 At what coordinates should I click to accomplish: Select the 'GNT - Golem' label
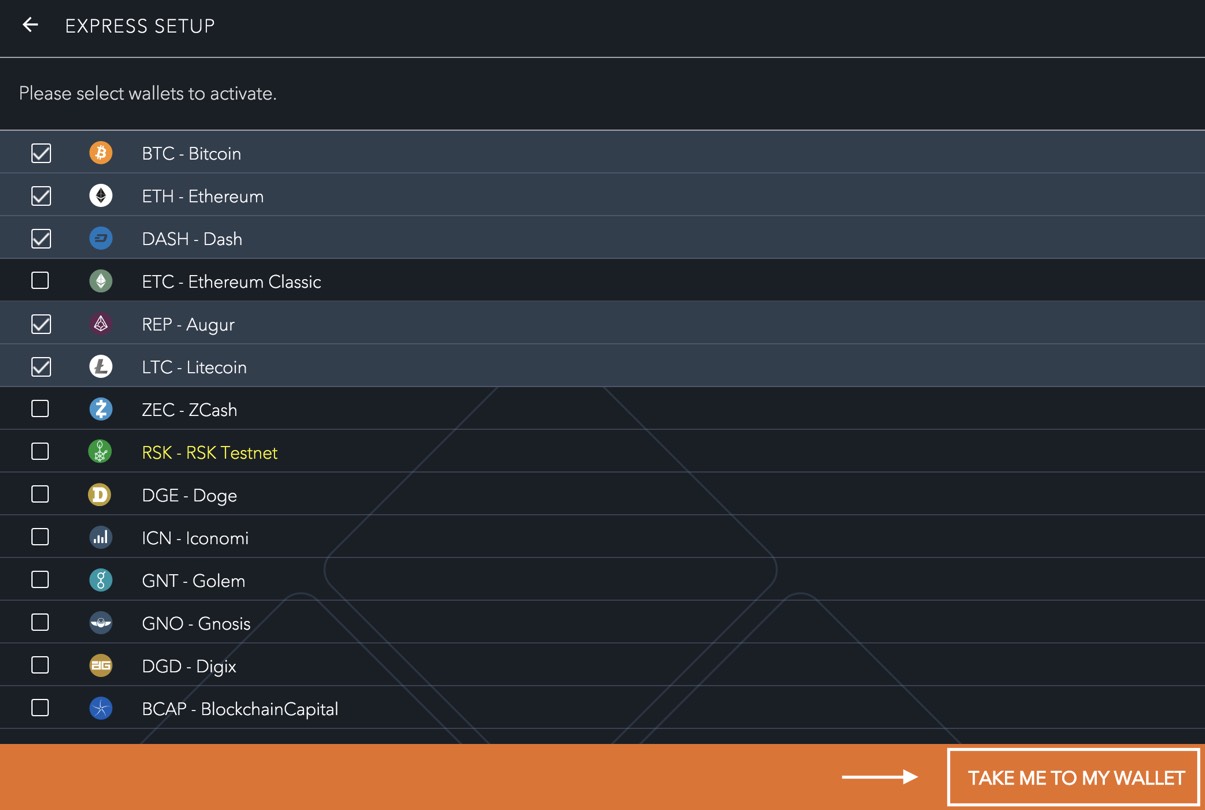(x=193, y=581)
